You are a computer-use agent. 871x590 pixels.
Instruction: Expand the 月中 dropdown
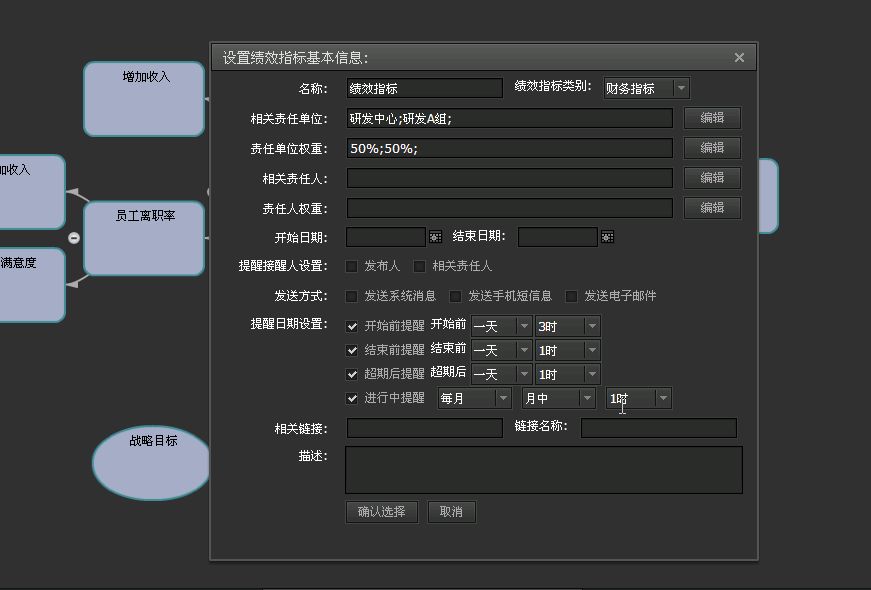coord(586,399)
